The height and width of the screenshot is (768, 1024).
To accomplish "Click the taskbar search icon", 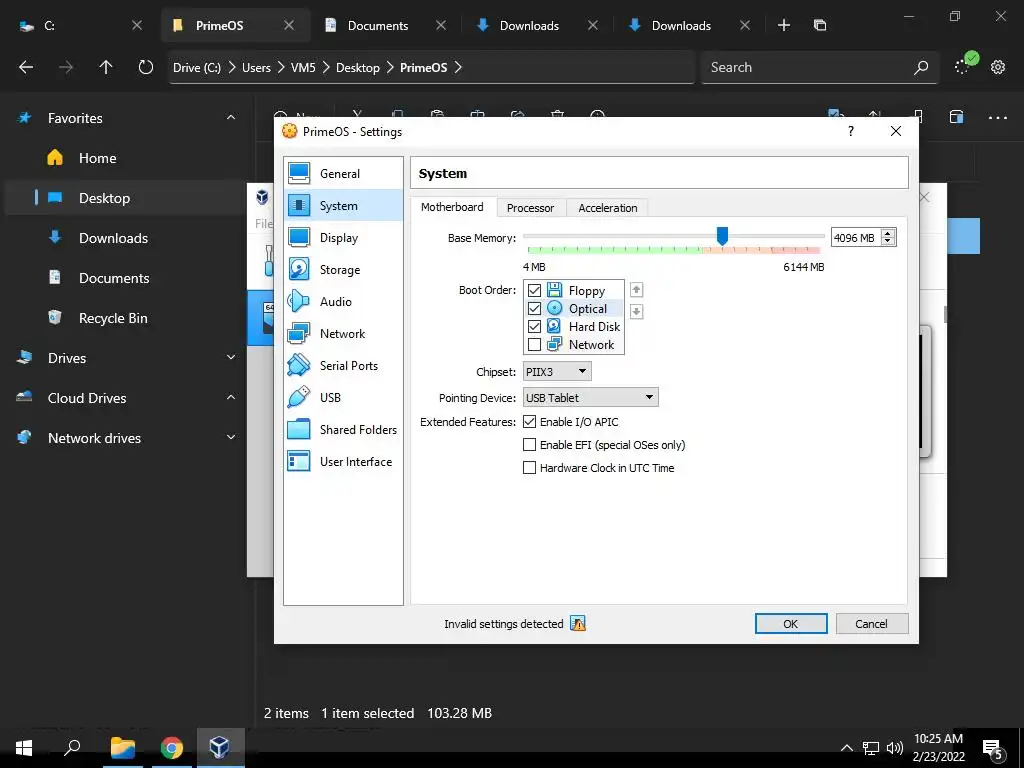I will 72,747.
